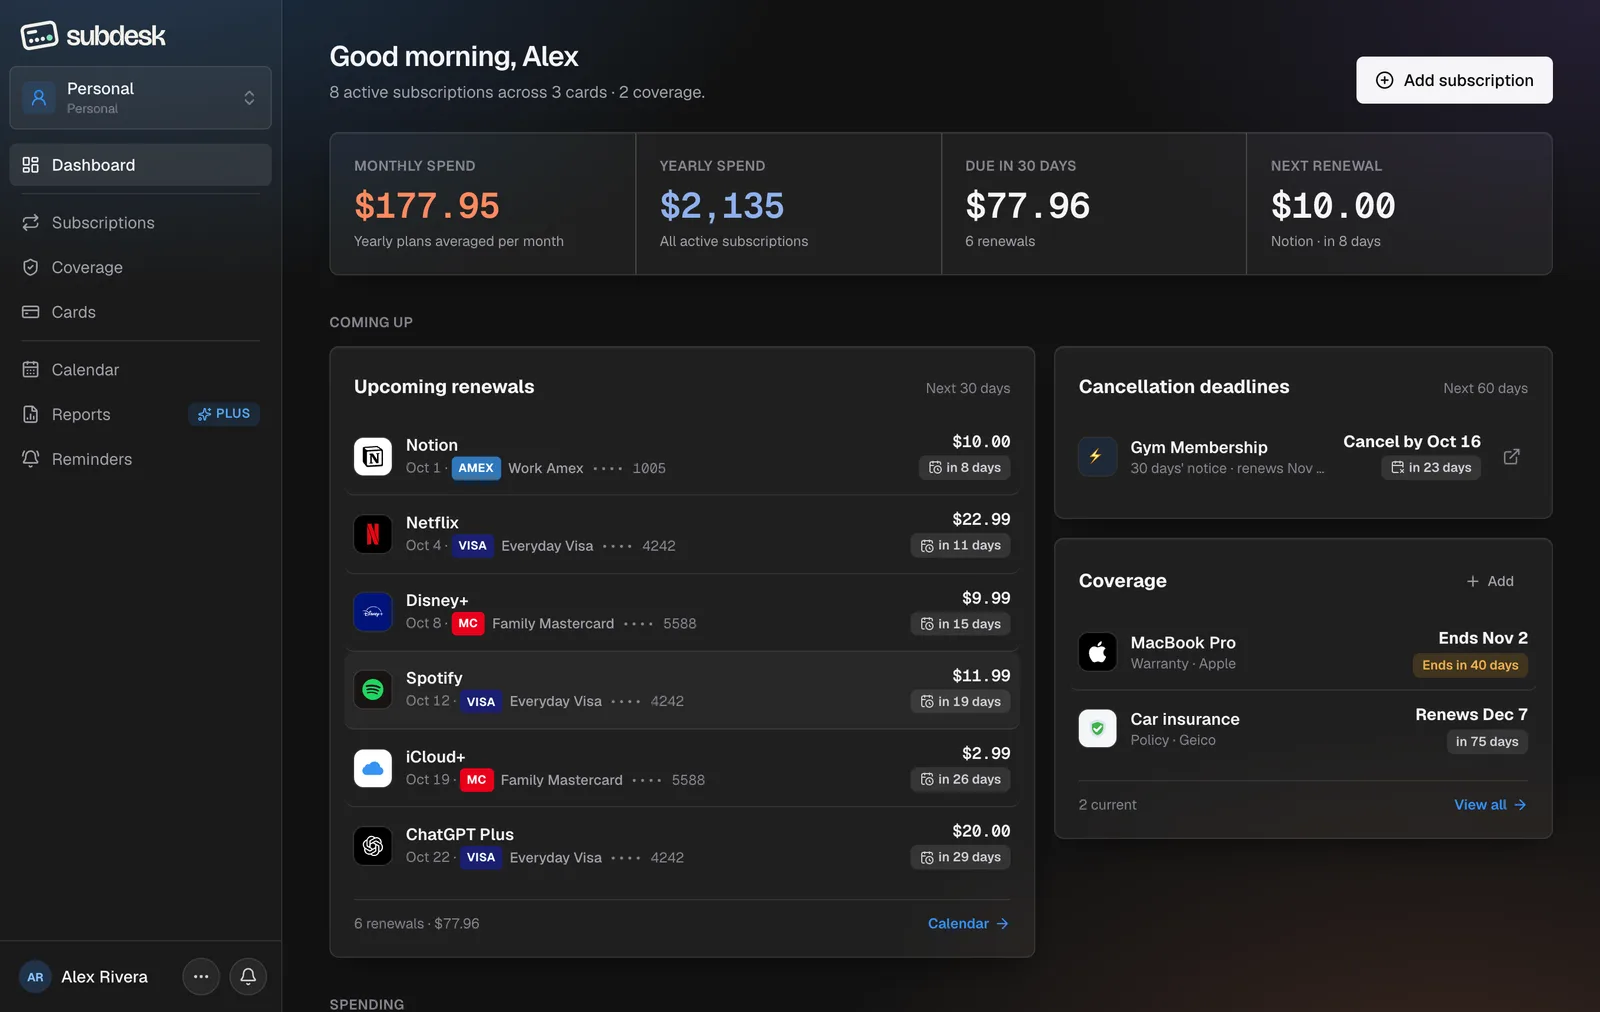Open Gym Membership external link icon

[x=1511, y=456]
